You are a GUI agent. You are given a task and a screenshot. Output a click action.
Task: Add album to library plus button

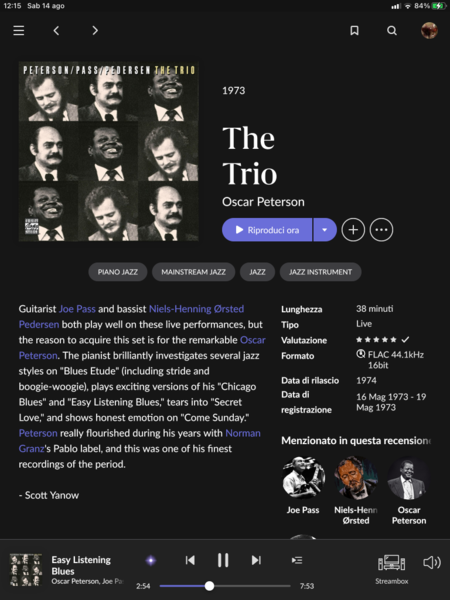point(353,230)
